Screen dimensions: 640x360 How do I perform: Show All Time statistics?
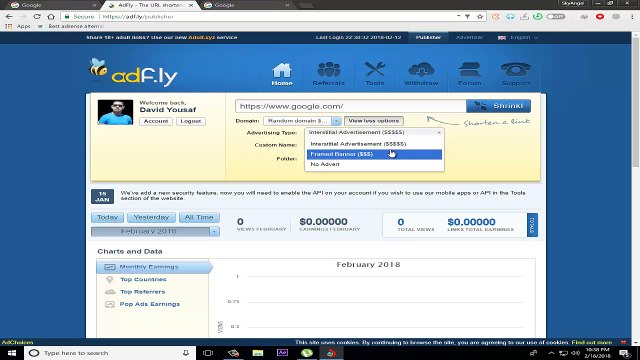(199, 218)
